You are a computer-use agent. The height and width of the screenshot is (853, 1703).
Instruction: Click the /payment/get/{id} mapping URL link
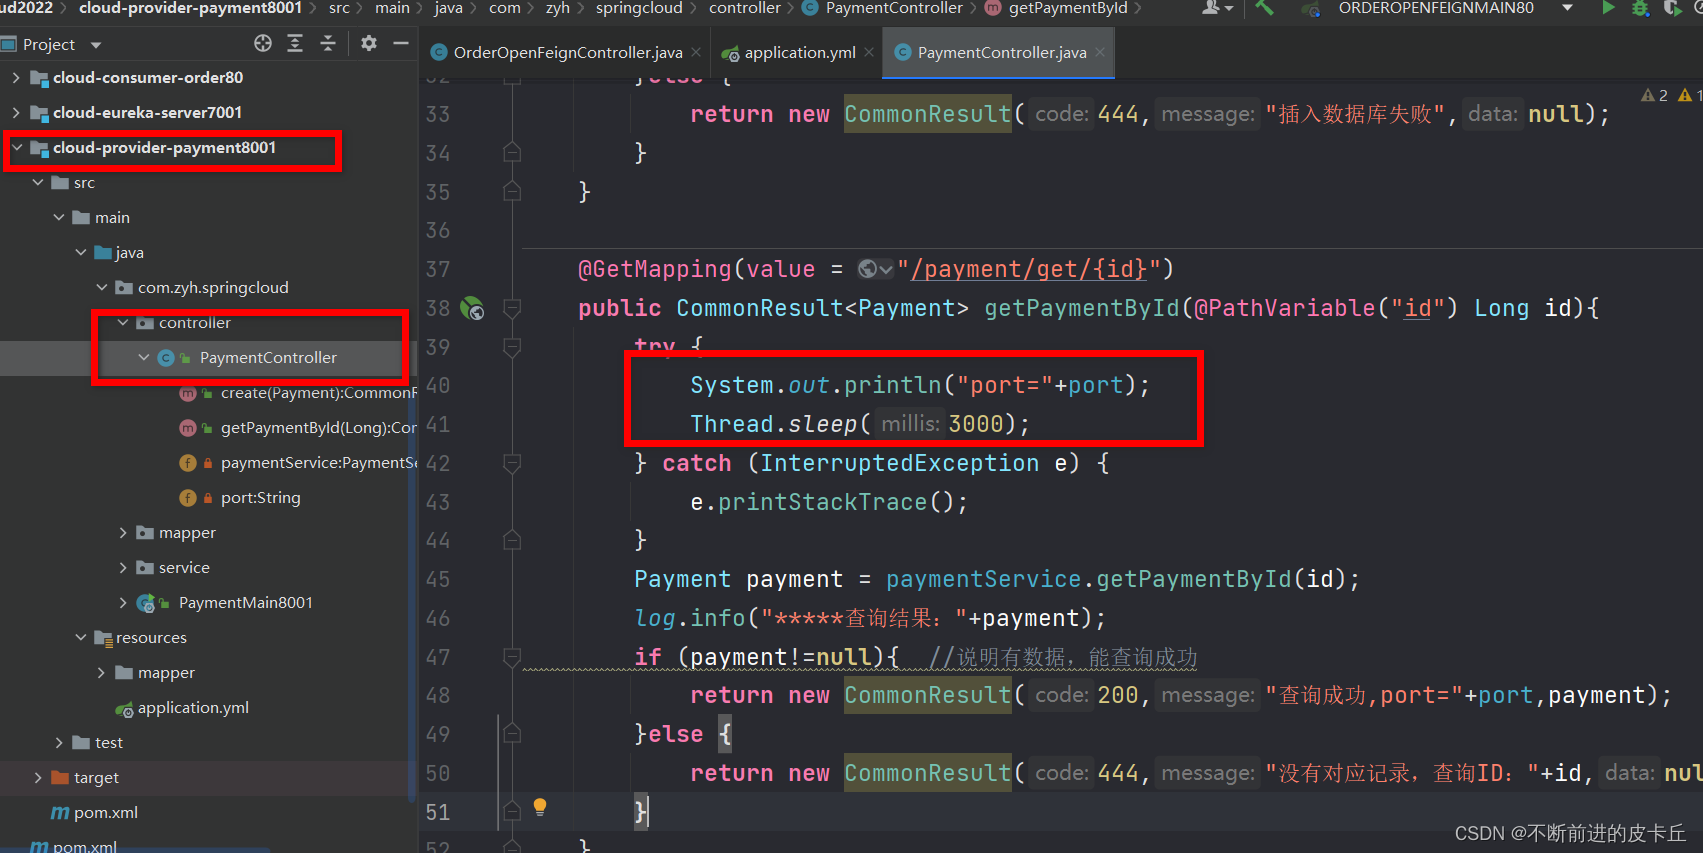(1029, 269)
